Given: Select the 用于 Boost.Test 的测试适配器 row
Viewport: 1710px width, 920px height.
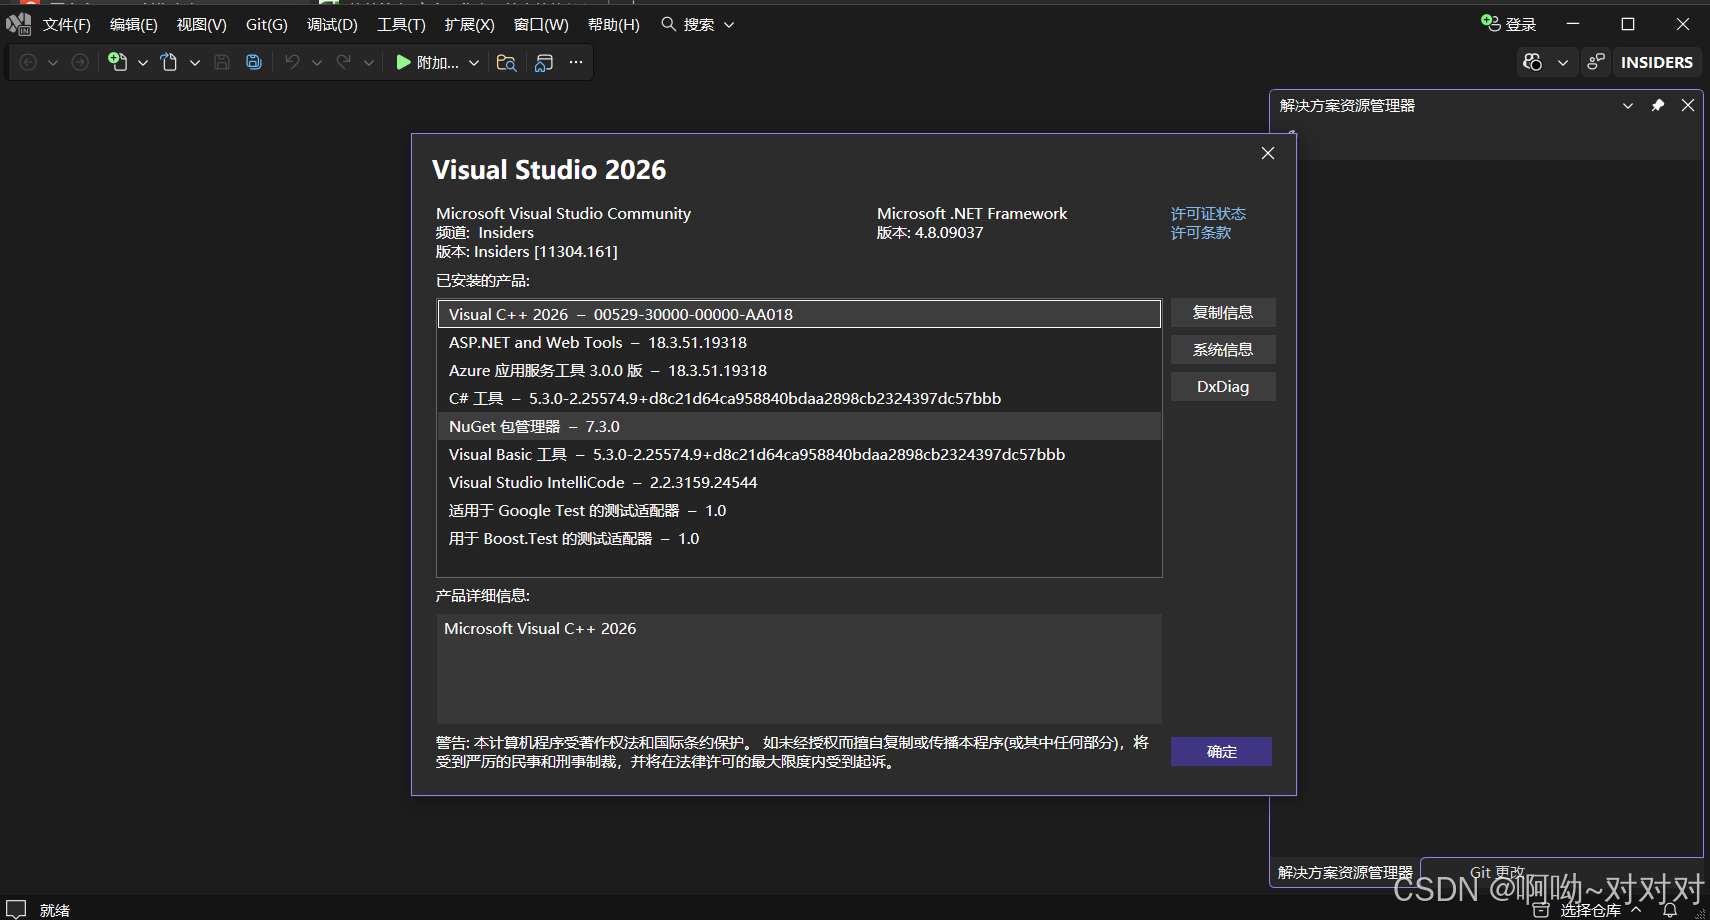Looking at the screenshot, I should coord(799,538).
